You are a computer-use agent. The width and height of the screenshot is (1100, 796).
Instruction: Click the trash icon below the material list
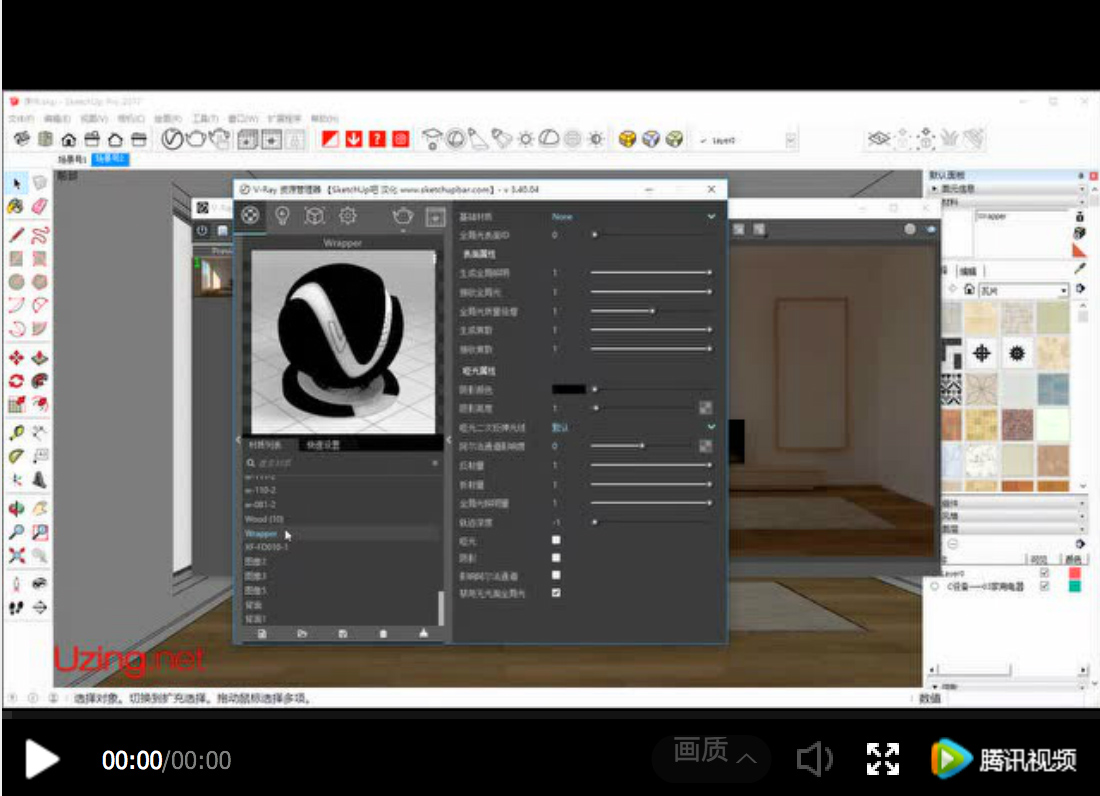click(383, 633)
